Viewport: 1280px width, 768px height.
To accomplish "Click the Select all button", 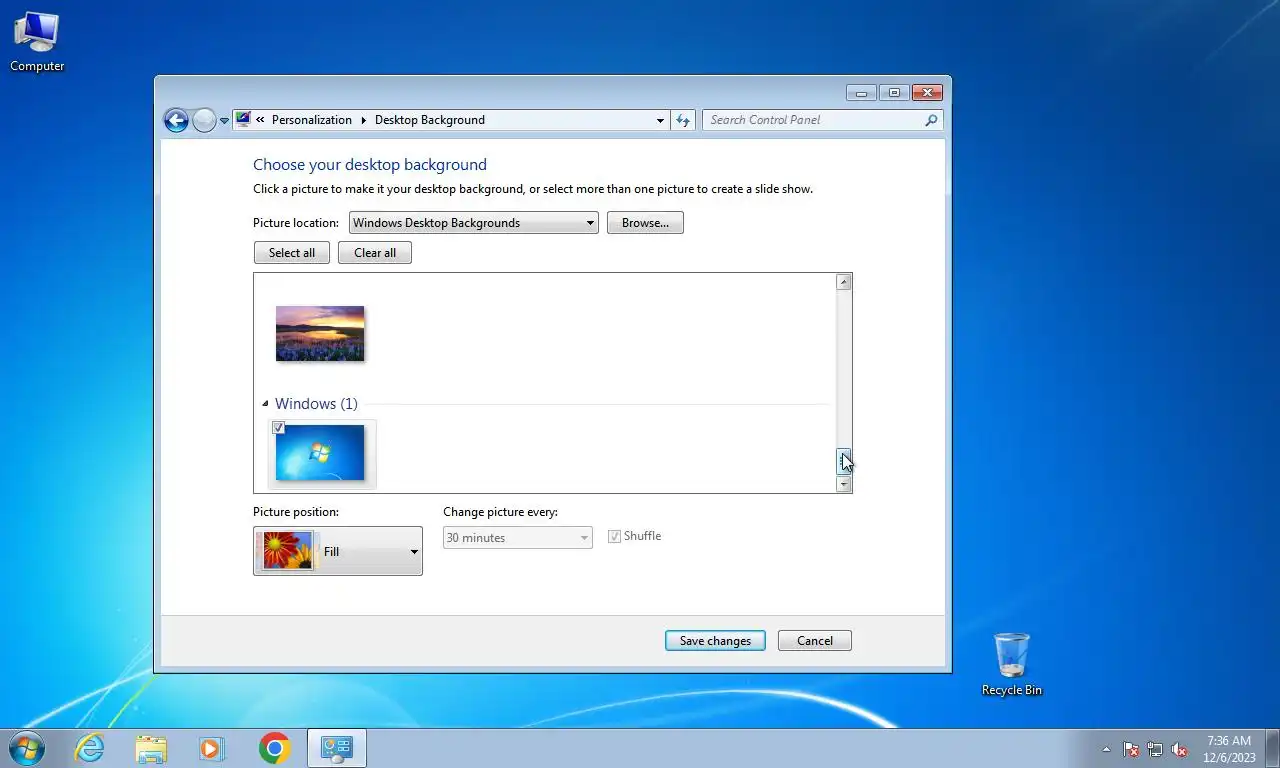I will [292, 253].
